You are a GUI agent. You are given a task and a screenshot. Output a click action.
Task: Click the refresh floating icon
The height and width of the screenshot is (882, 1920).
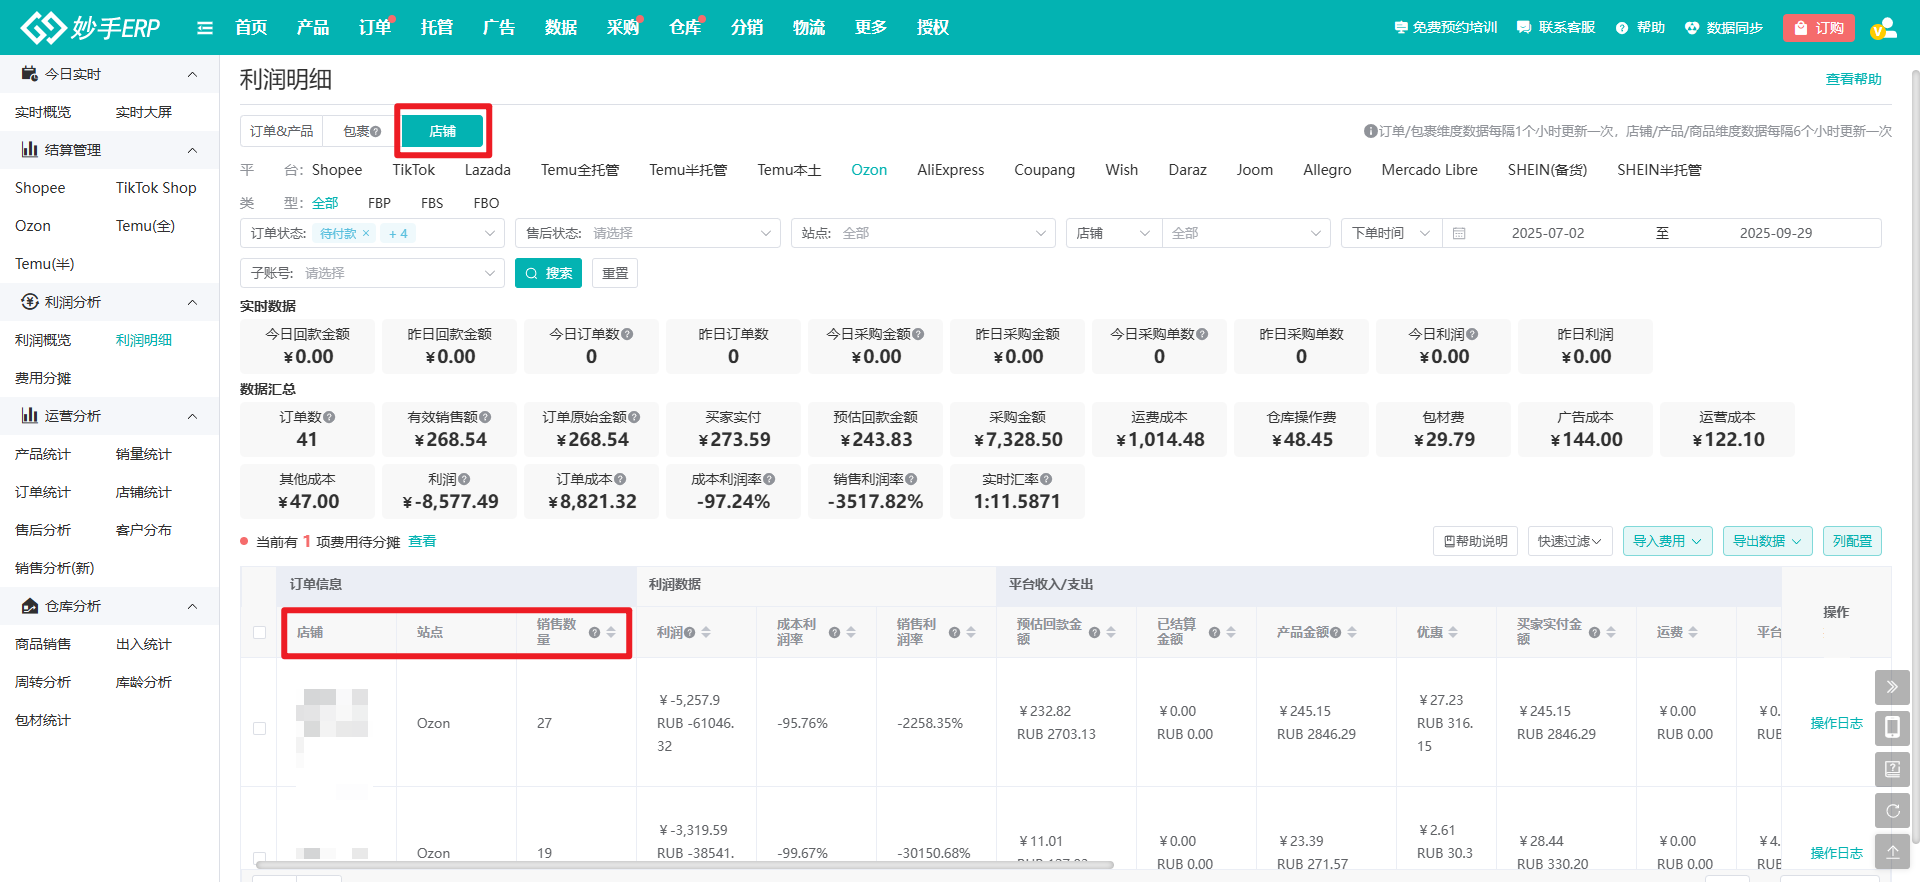pos(1892,811)
